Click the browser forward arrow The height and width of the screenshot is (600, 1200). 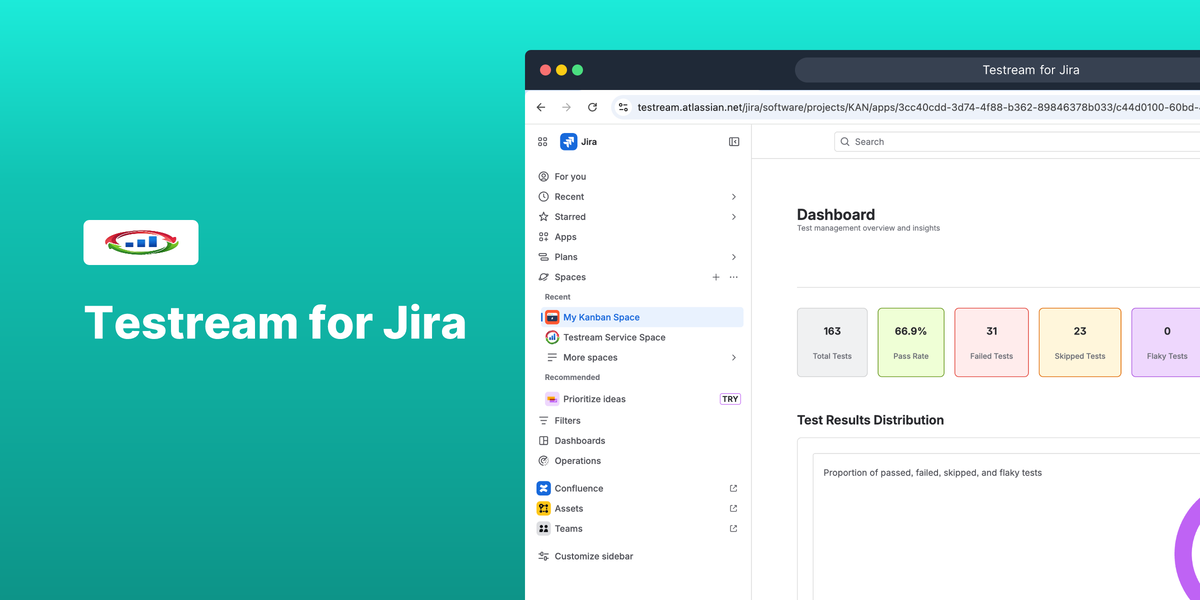click(x=567, y=107)
